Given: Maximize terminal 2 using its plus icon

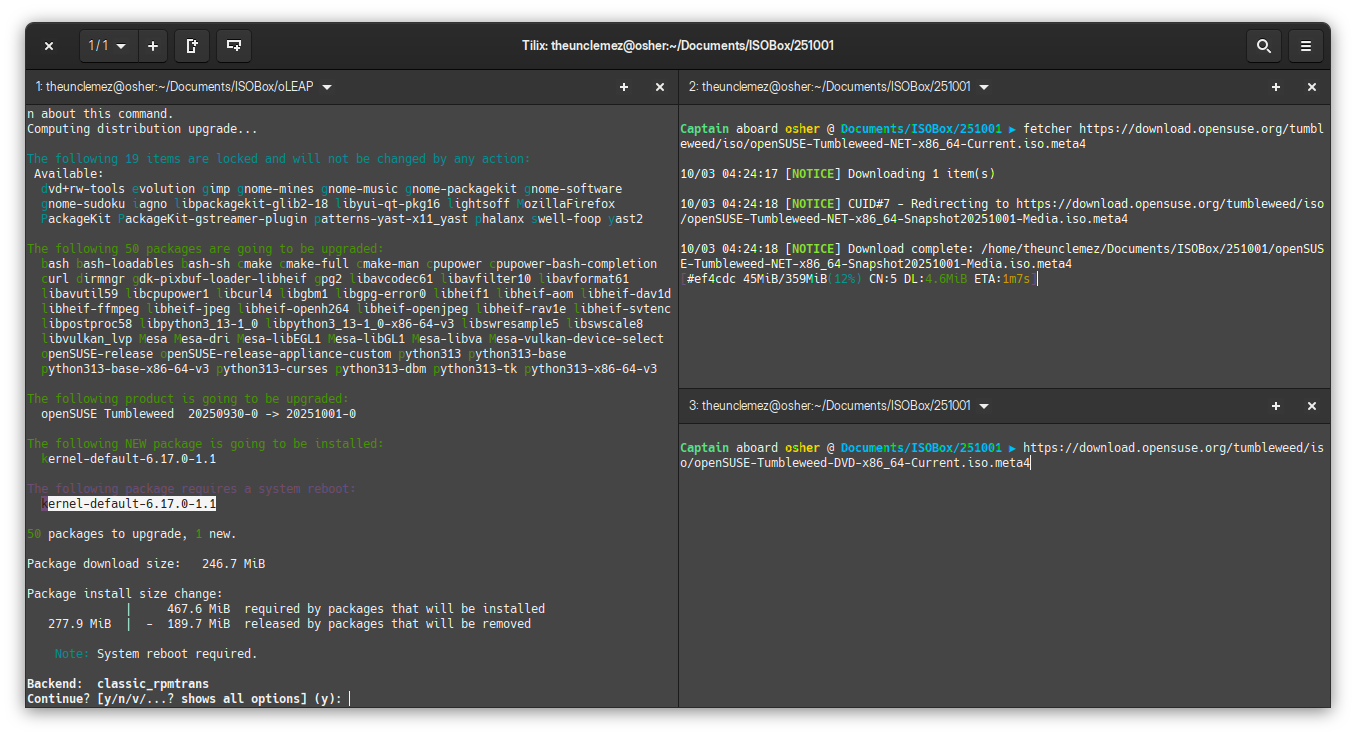Looking at the screenshot, I should 1276,87.
